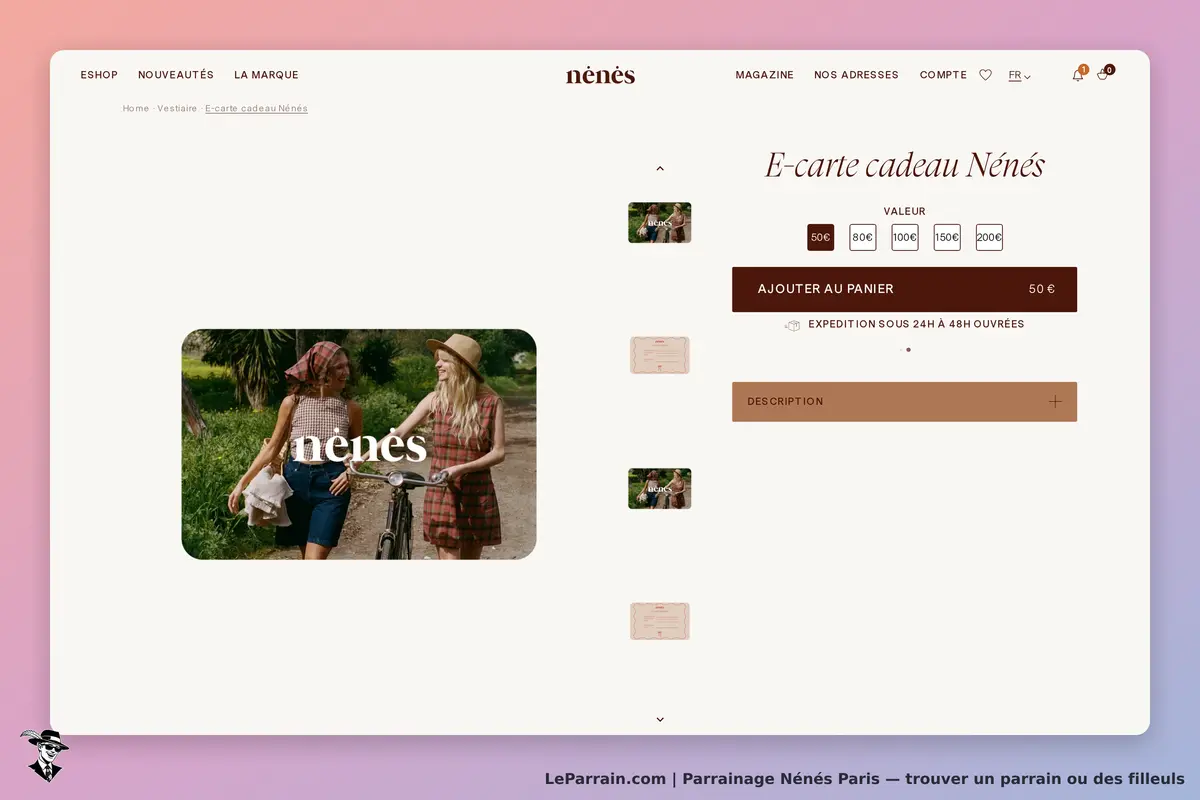The height and width of the screenshot is (800, 1200).
Task: Open notifications bell icon
Action: click(1078, 75)
